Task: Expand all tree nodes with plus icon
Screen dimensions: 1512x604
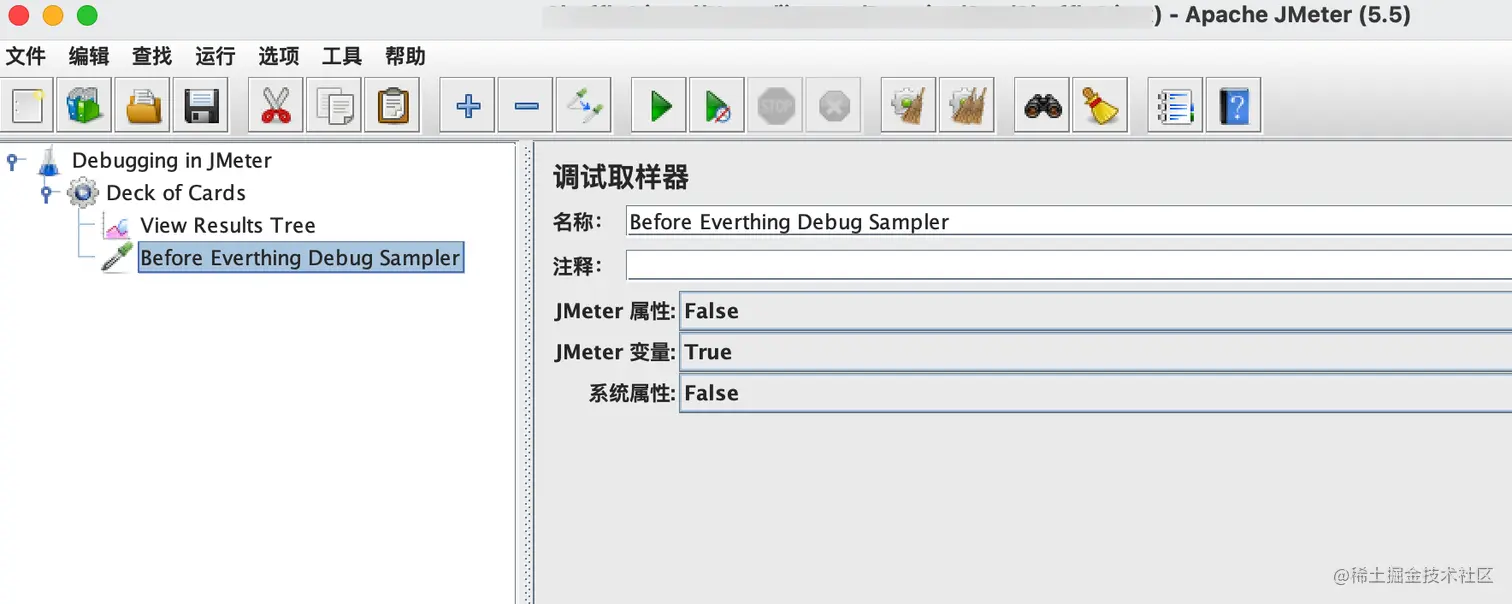Action: click(x=468, y=105)
